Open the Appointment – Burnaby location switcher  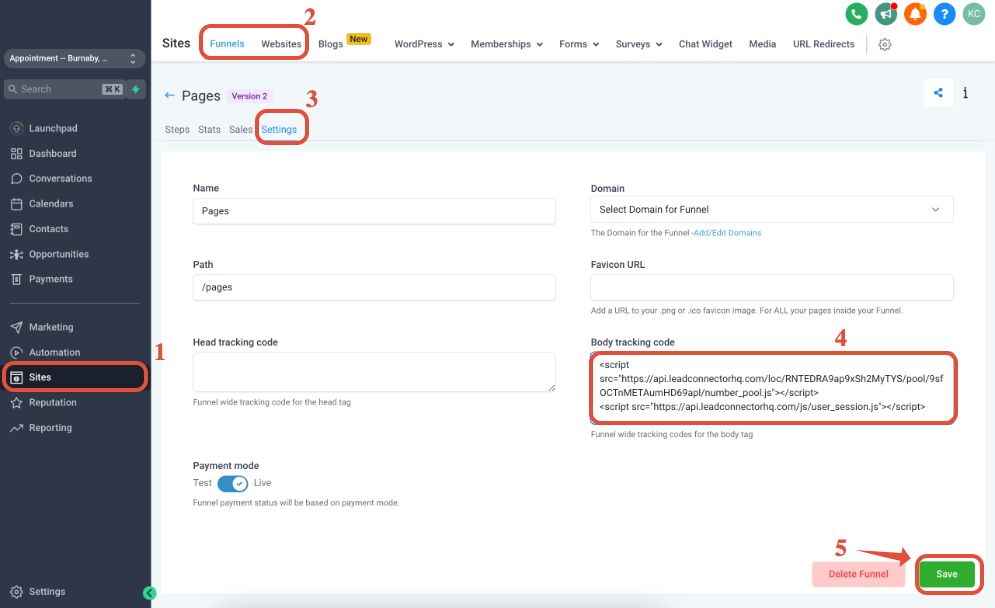pos(74,58)
